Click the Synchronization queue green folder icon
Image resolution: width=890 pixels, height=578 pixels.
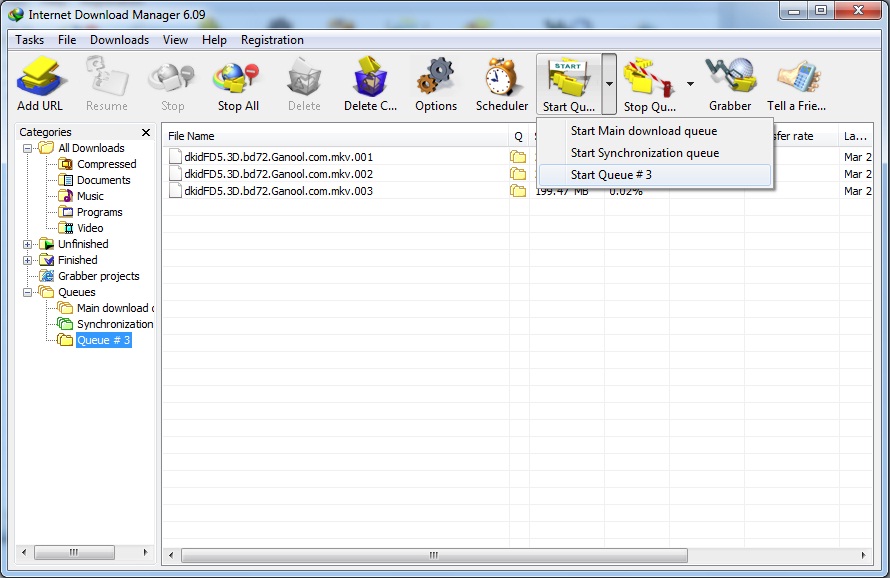[65, 324]
